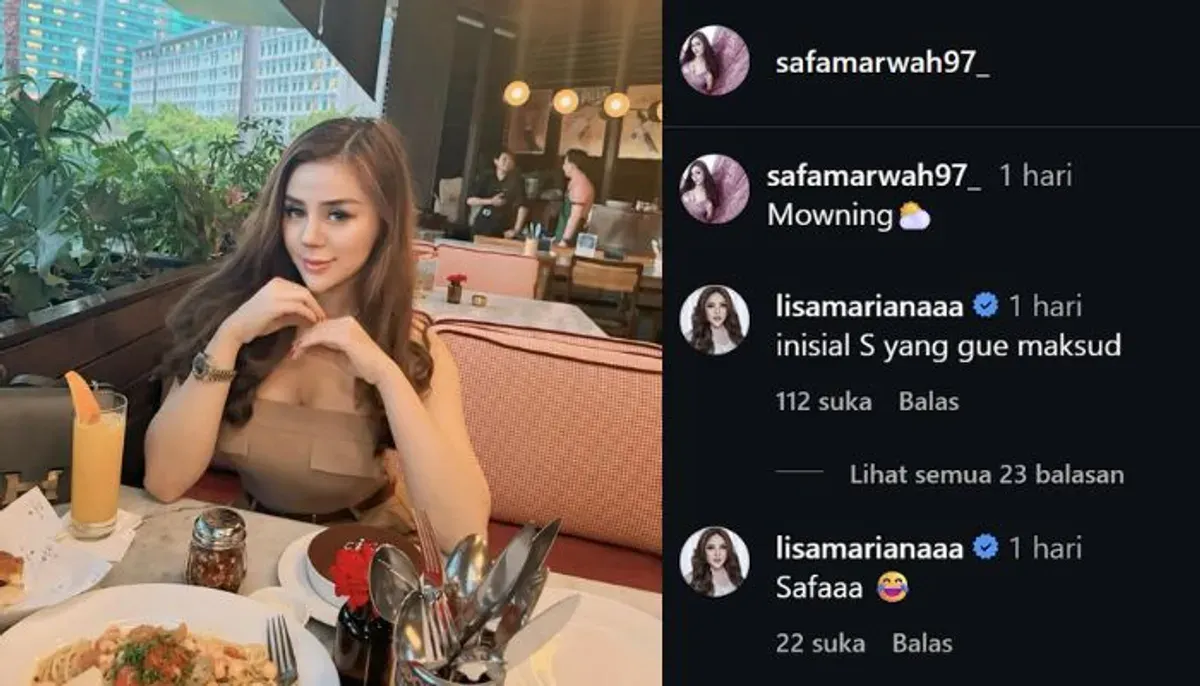Screen dimensions: 1200x686
Task: Click the cloud emoji after Mowning
Action: pos(914,216)
